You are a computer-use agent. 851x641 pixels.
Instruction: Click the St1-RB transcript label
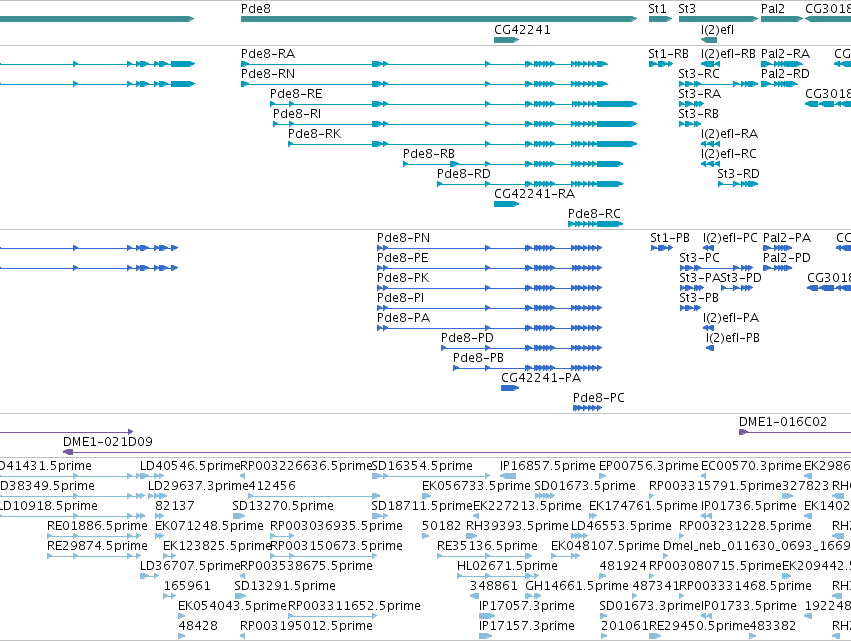pyautogui.click(x=669, y=54)
